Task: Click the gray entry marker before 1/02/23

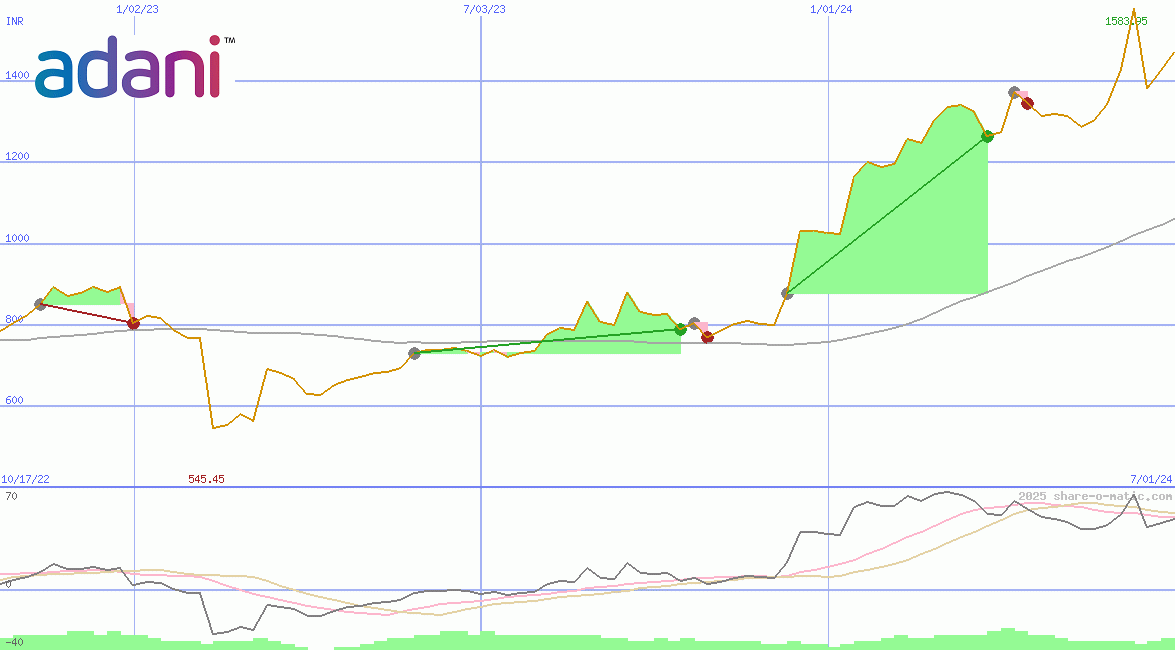Action: pyautogui.click(x=40, y=304)
